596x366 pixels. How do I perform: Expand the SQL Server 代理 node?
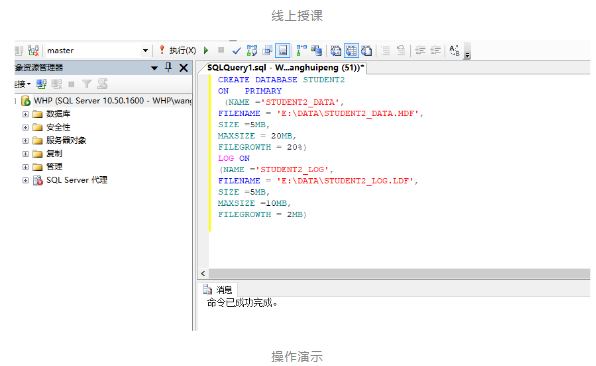point(25,180)
